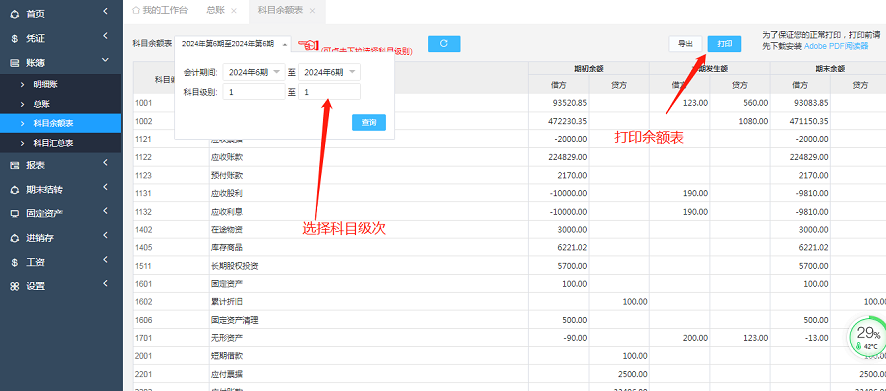The image size is (886, 391).
Task: Click the 应收账款 row name
Action: click(227, 157)
